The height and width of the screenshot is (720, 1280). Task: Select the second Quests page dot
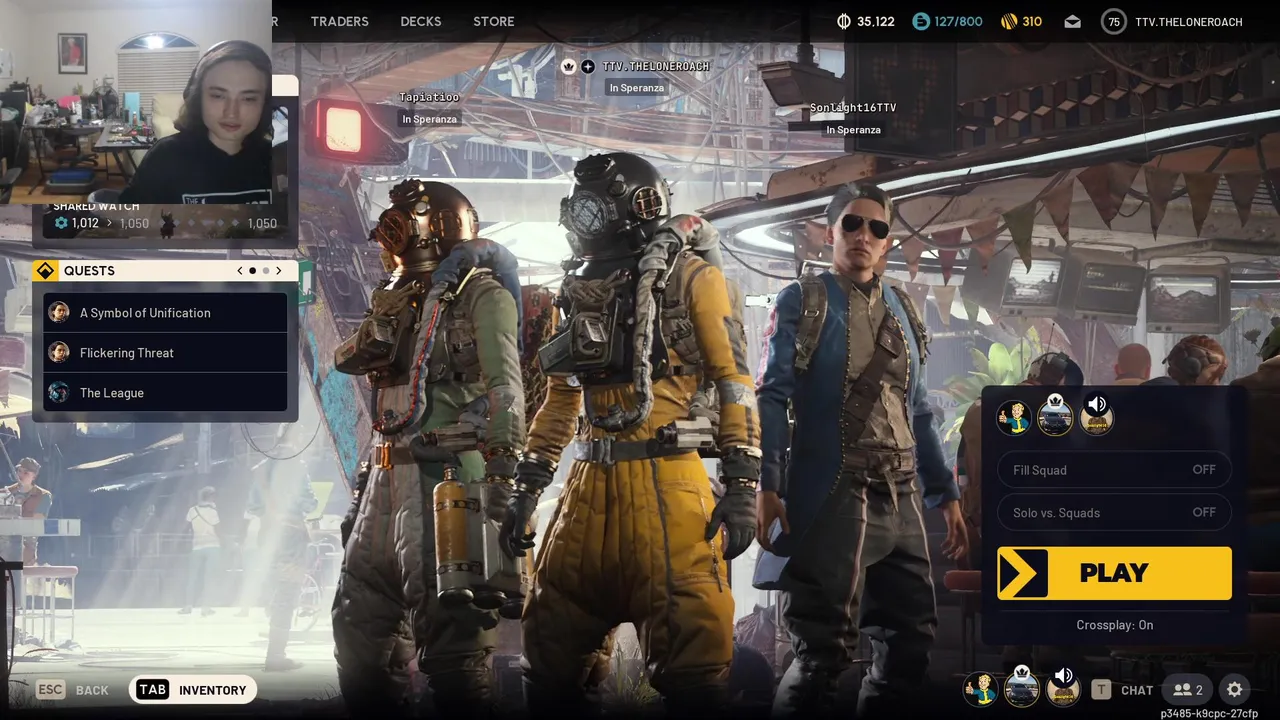click(266, 271)
